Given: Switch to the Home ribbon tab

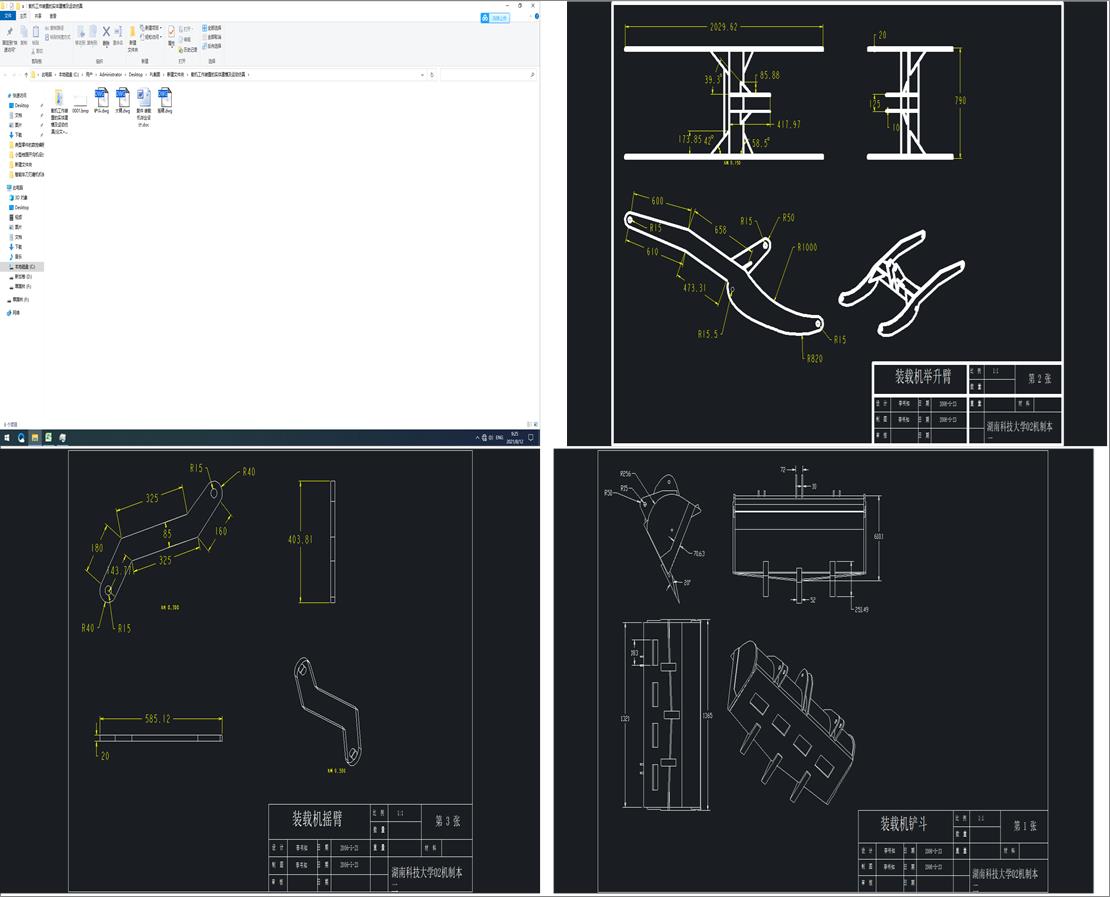Looking at the screenshot, I should (x=23, y=16).
